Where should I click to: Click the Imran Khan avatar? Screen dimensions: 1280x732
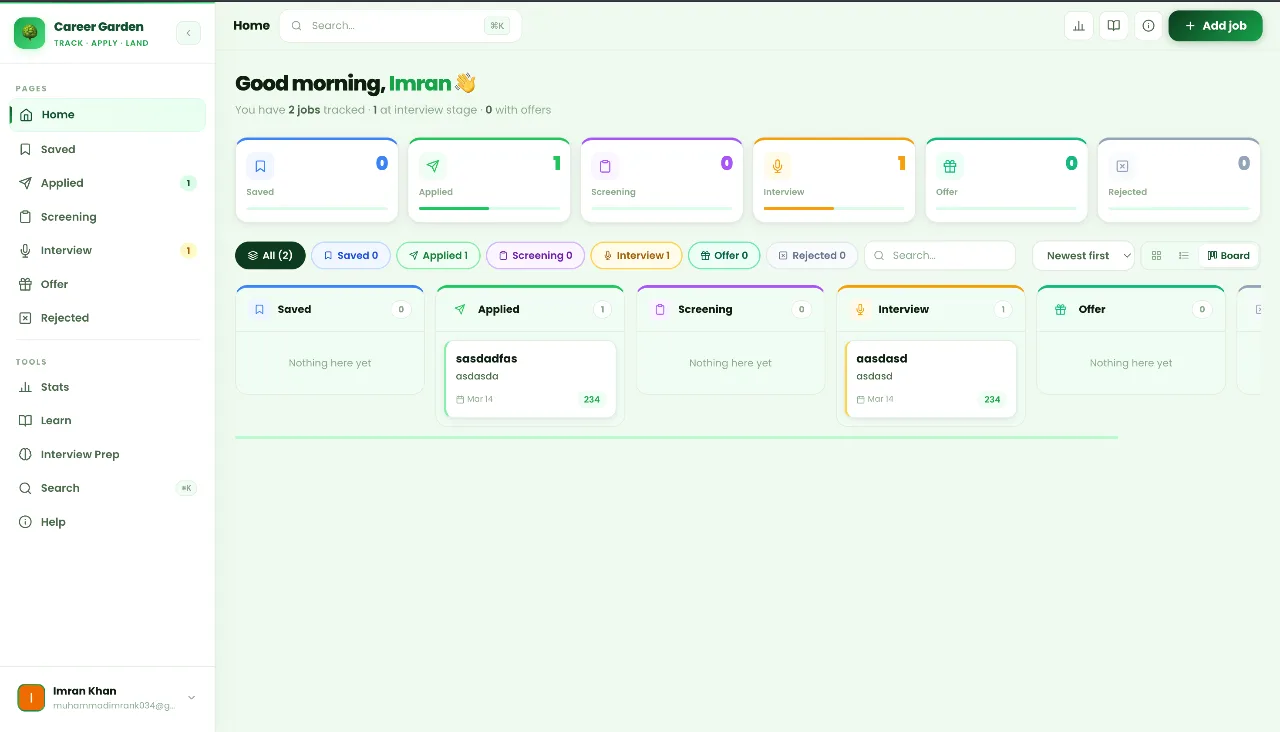pos(31,698)
